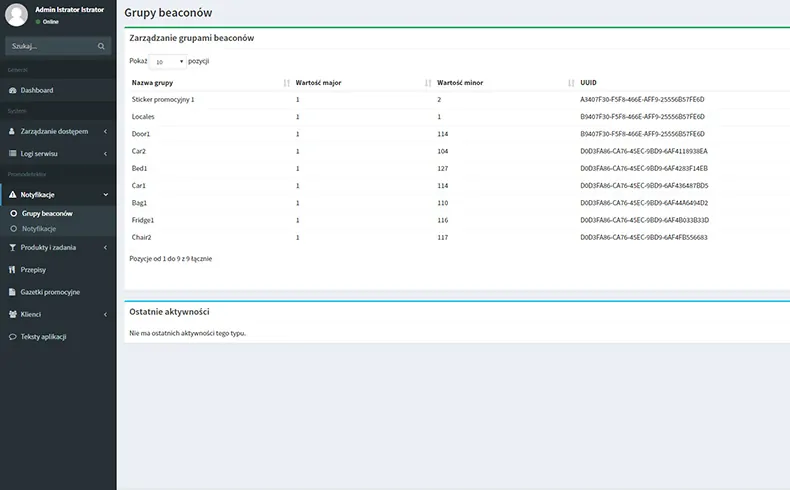790x490 pixels.
Task: Click the list icon beside Logi serwisu
Action: tap(12, 154)
